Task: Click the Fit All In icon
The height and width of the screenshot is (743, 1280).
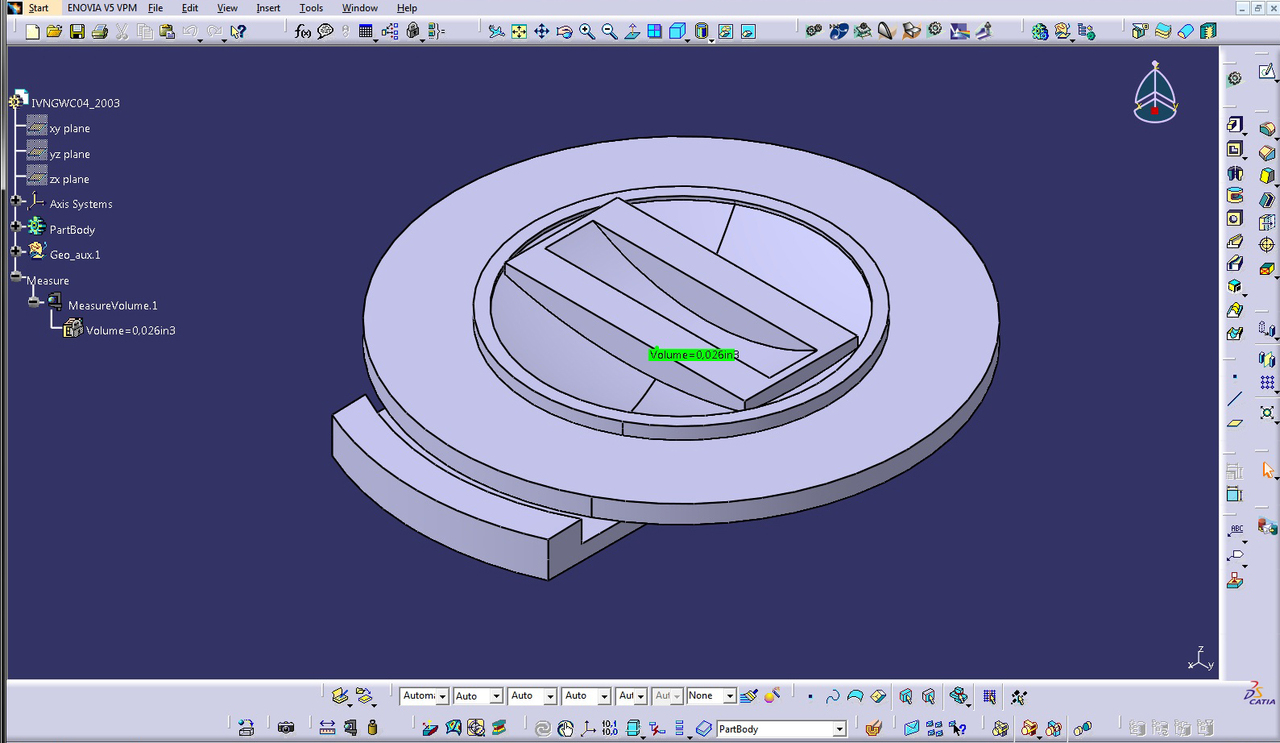Action: pyautogui.click(x=519, y=32)
